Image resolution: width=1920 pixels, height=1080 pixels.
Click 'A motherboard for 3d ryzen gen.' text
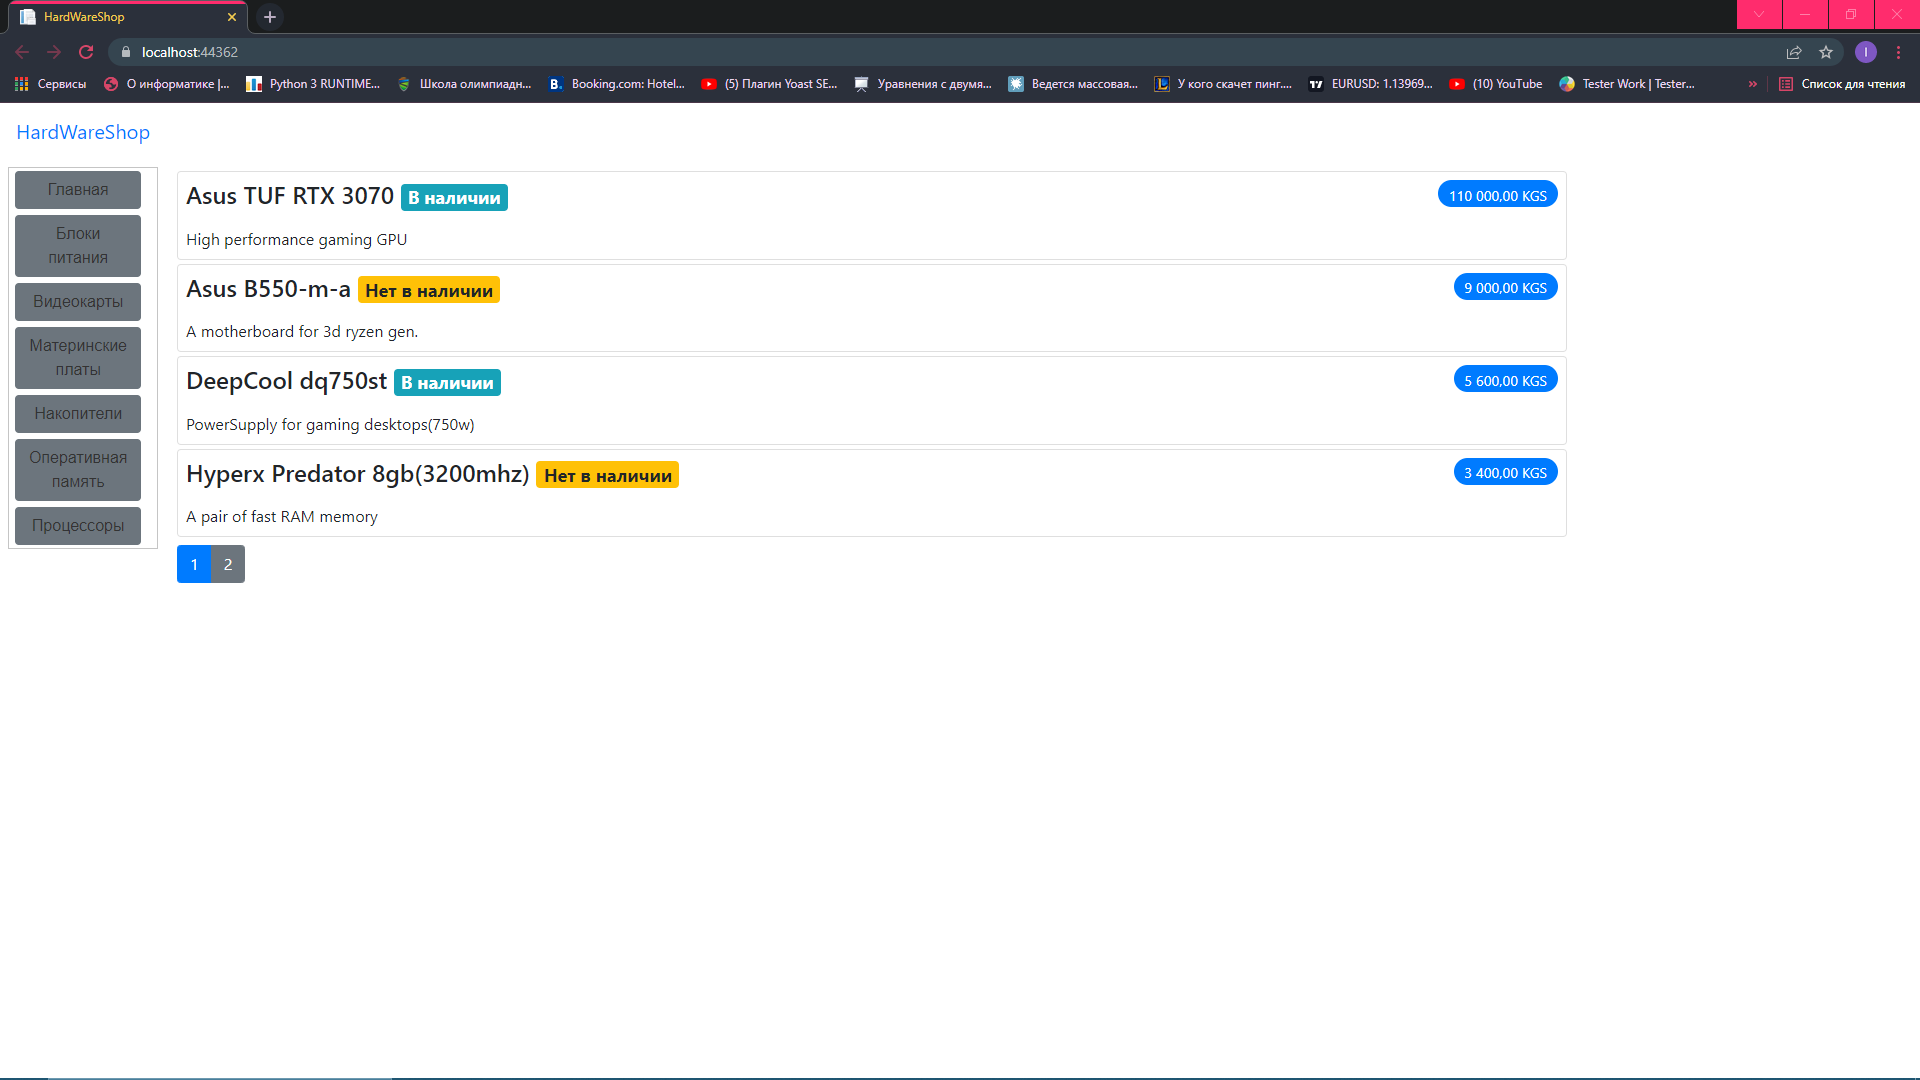(302, 332)
